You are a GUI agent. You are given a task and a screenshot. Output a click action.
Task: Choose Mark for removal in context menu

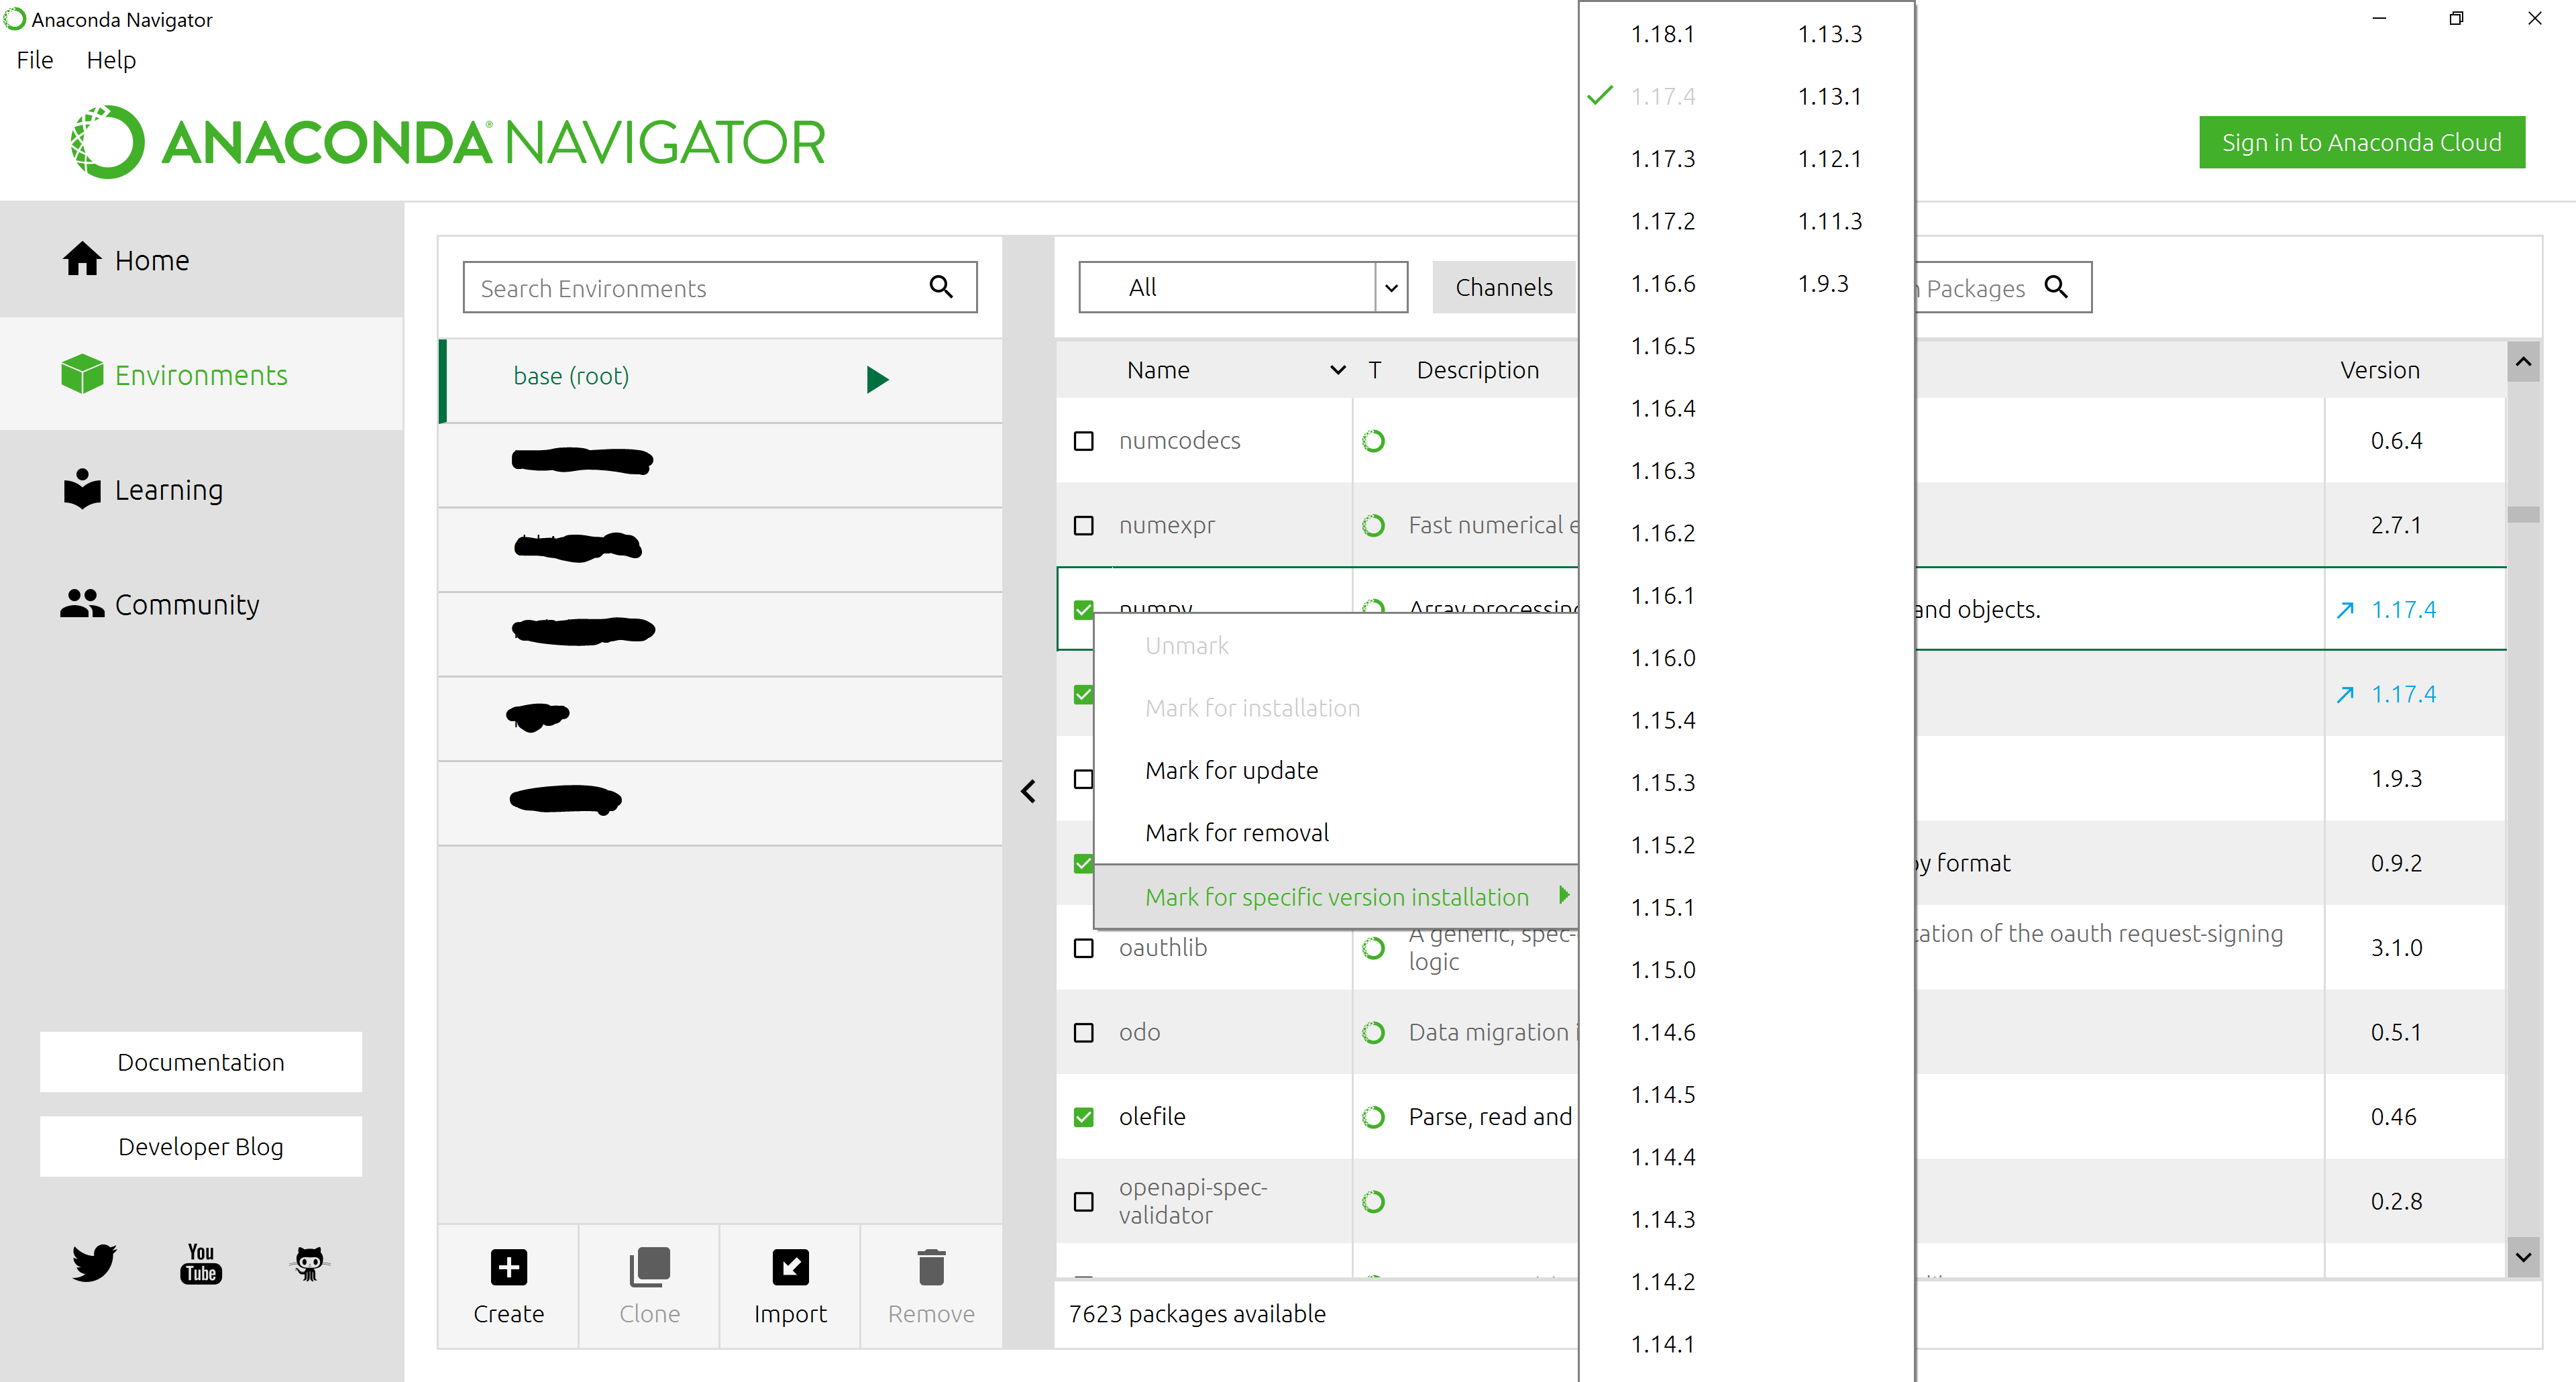[x=1236, y=833]
